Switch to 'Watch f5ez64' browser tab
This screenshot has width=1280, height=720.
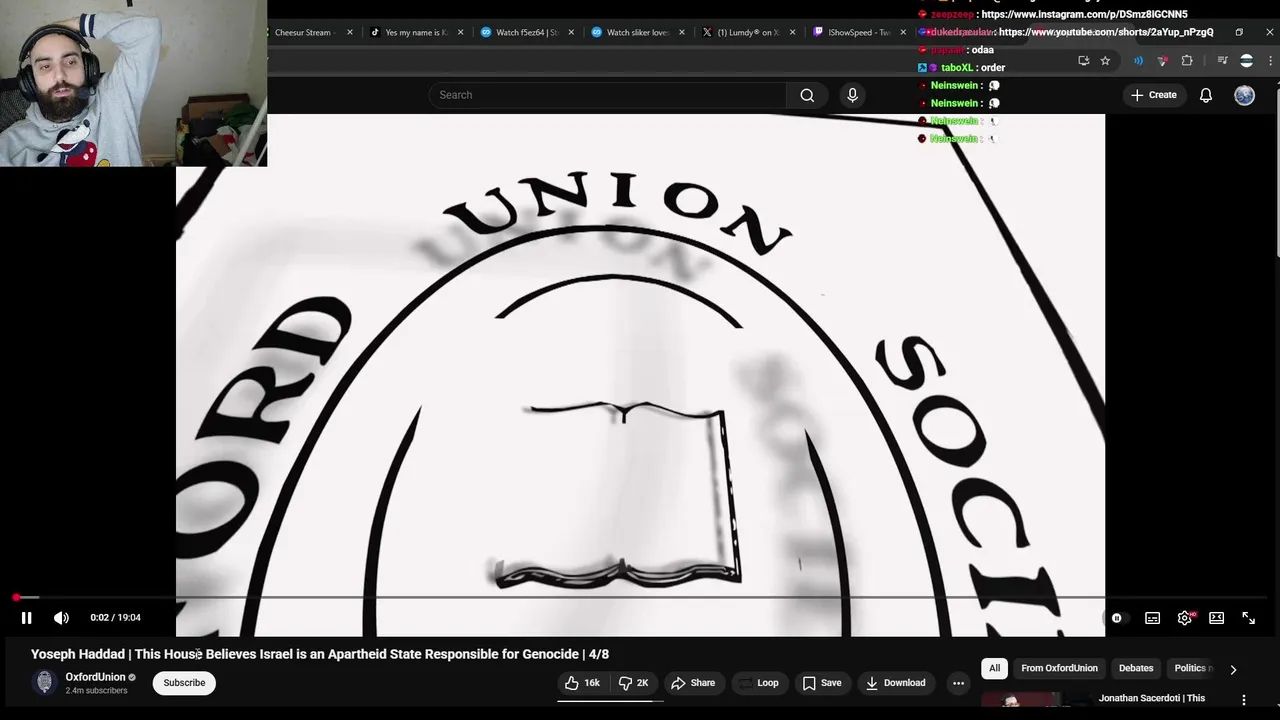pyautogui.click(x=526, y=32)
